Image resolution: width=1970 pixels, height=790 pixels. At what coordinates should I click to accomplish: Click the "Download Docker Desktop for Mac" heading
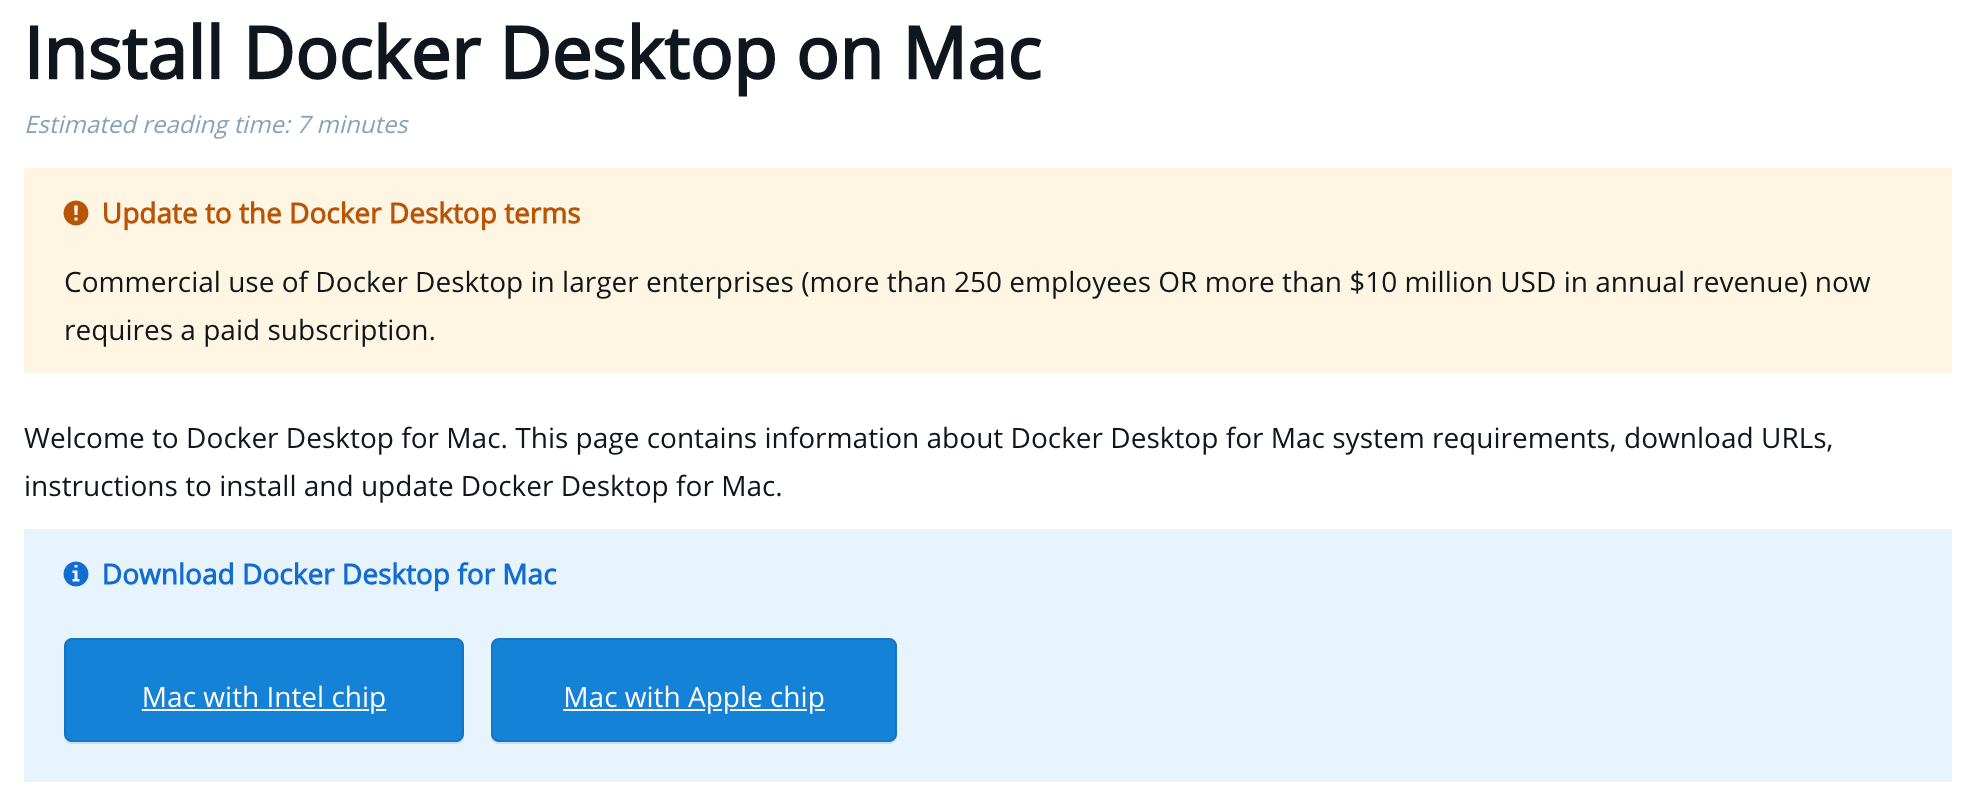[329, 574]
